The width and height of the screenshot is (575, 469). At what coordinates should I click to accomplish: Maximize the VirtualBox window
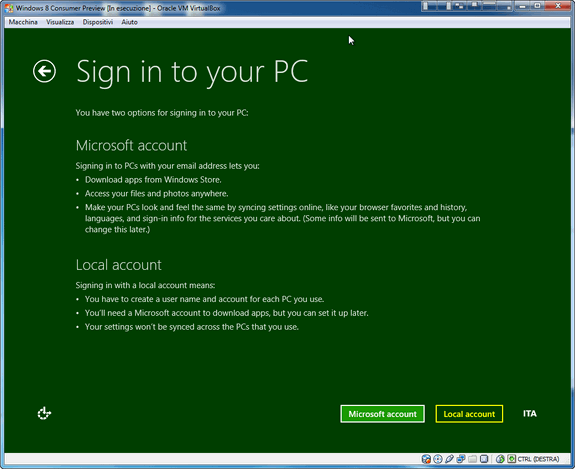pyautogui.click(x=537, y=6)
